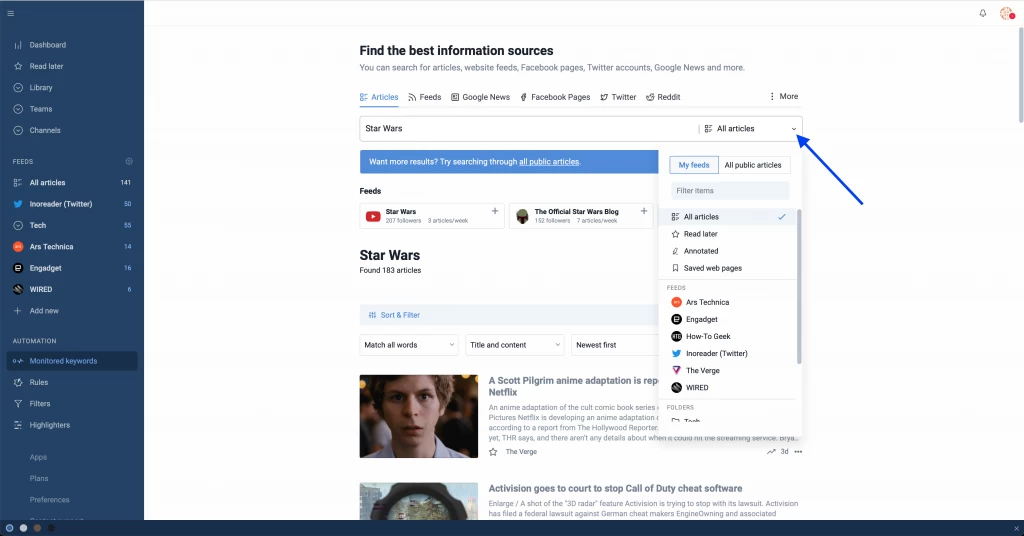Switch to Twitter search tab
The image size is (1024, 536).
pyautogui.click(x=618, y=97)
